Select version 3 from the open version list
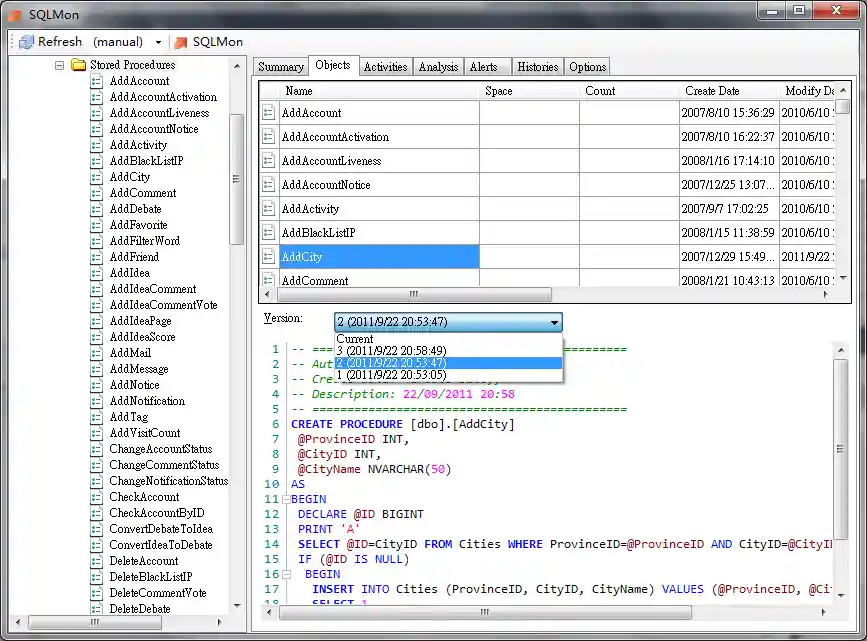The image size is (867, 641). click(x=390, y=351)
